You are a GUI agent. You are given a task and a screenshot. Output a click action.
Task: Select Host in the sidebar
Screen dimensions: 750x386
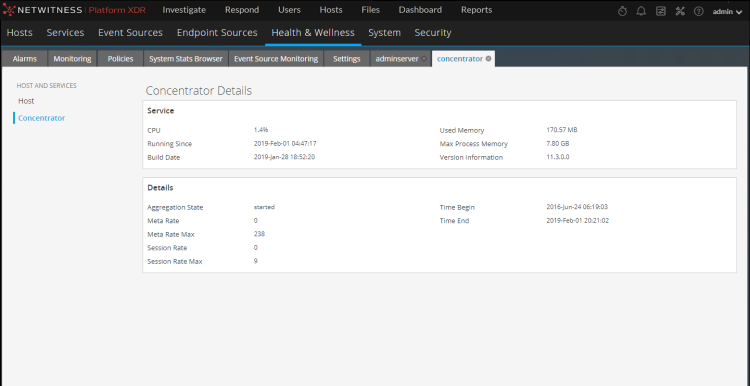point(26,101)
